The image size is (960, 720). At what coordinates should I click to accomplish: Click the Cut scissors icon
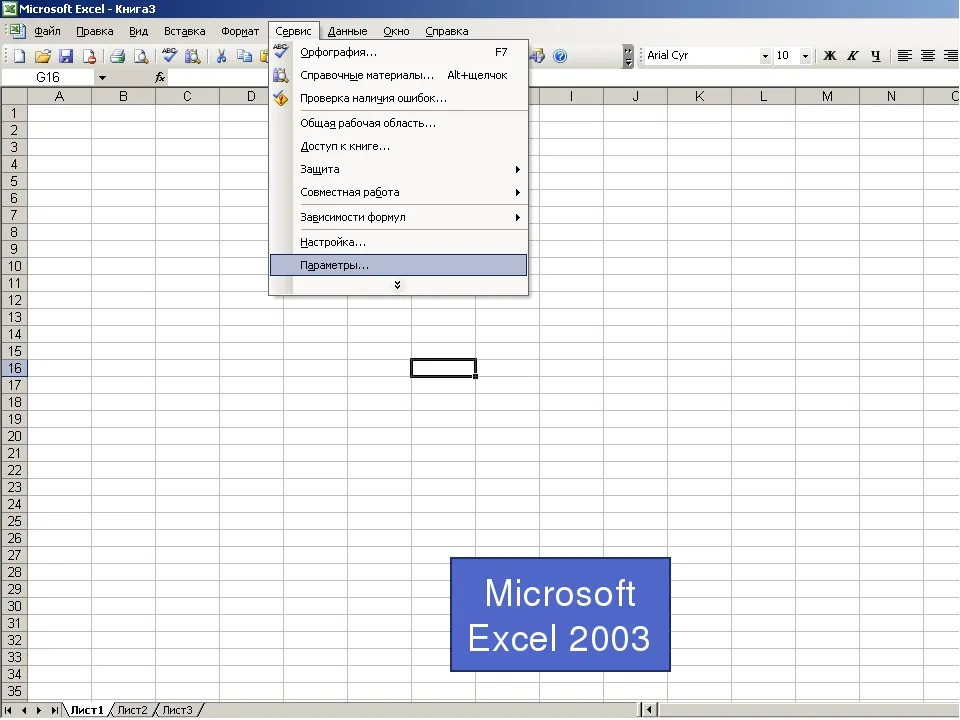click(221, 56)
